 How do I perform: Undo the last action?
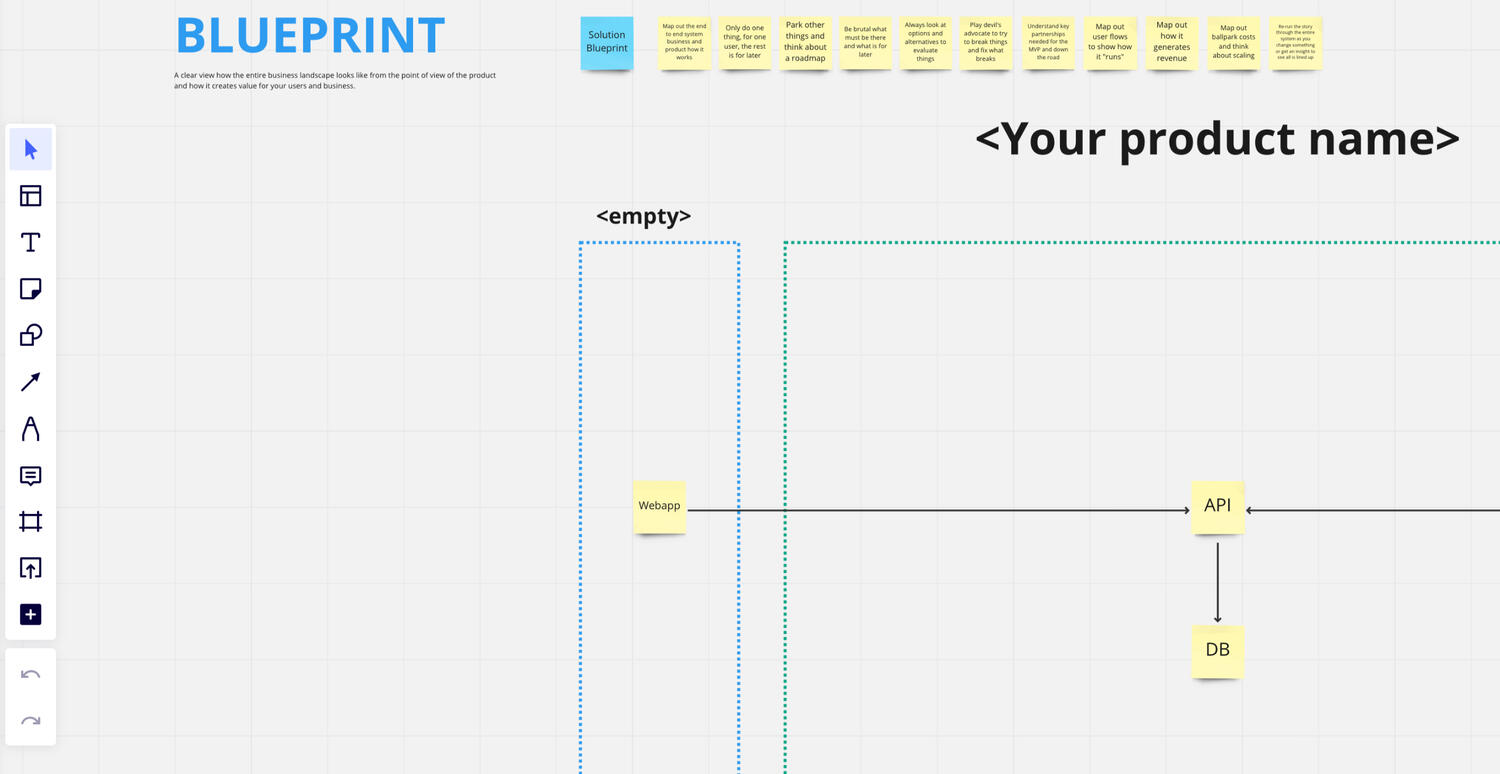31,675
